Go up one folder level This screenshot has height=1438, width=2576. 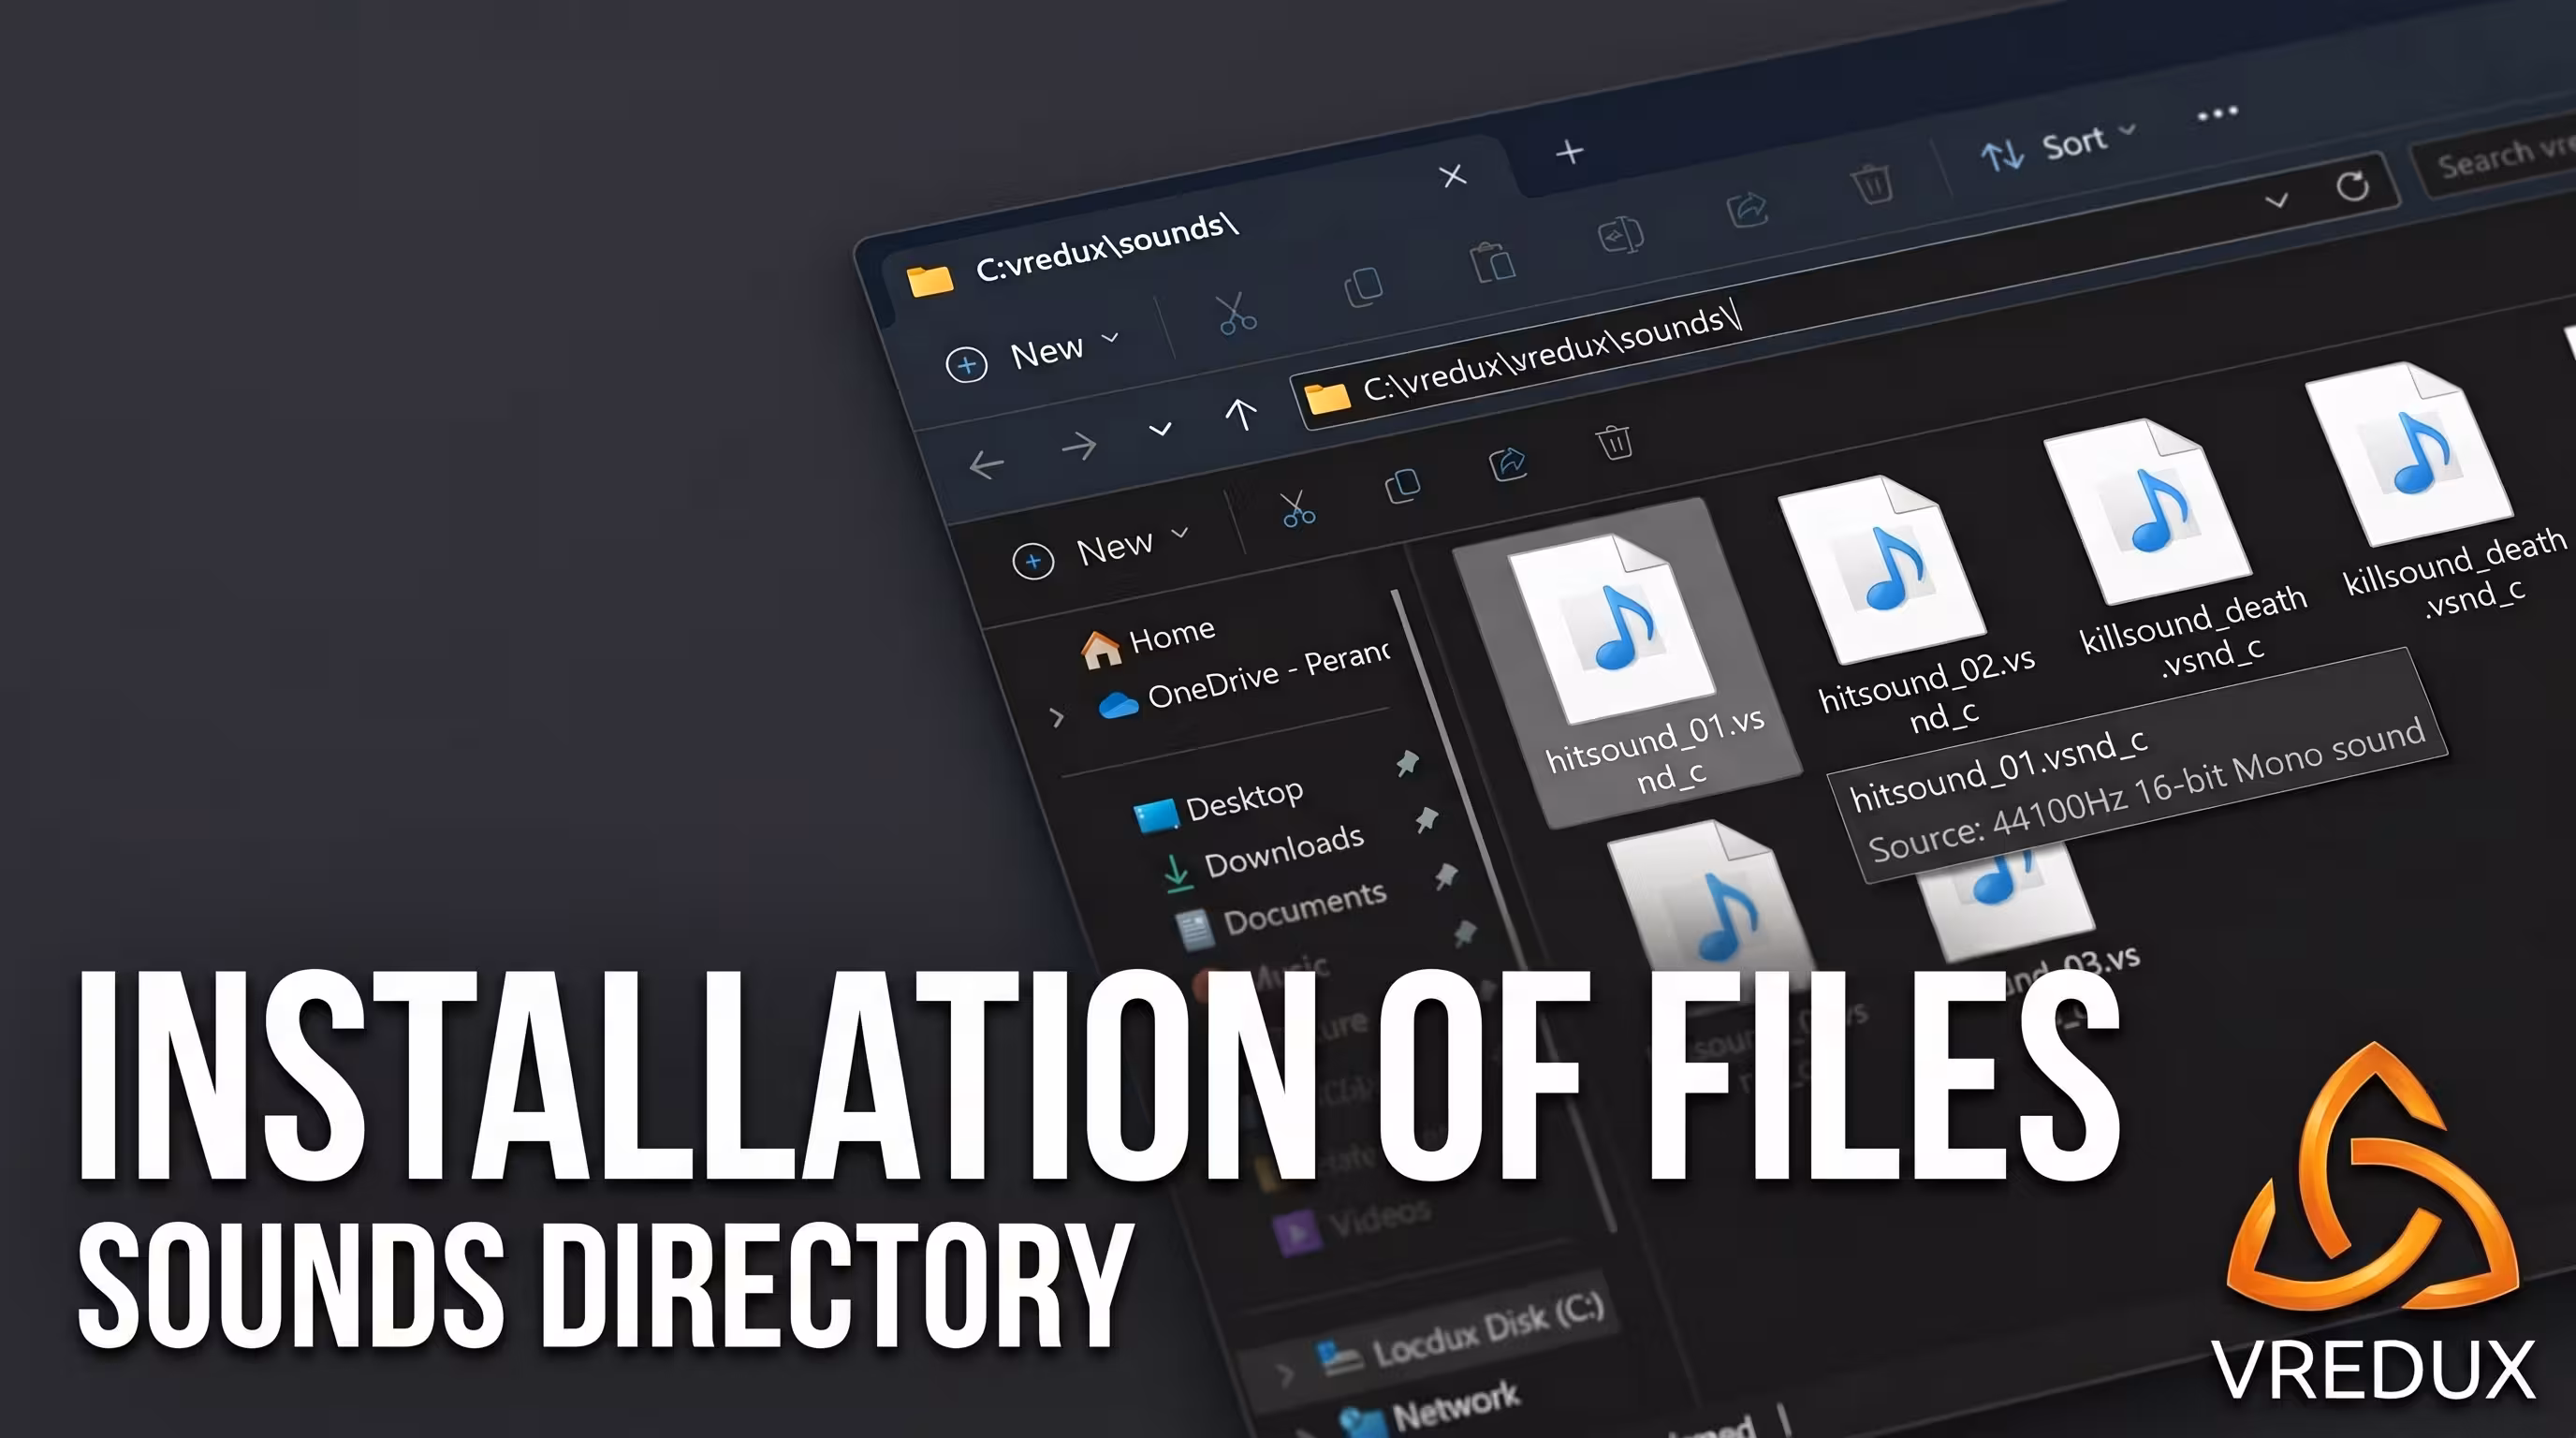(x=1241, y=413)
